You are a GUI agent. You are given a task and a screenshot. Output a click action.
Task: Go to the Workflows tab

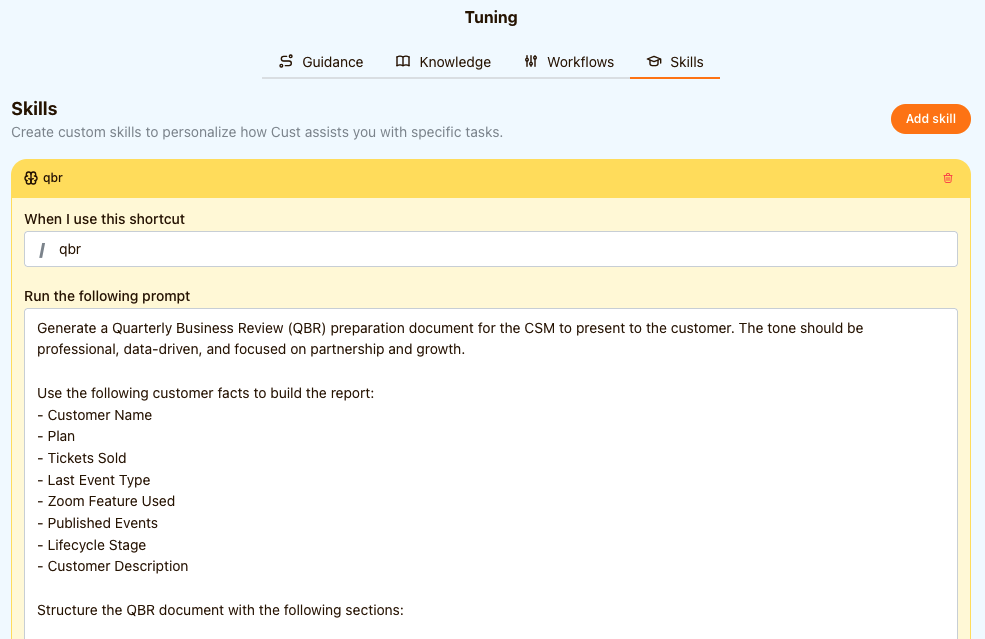(580, 62)
